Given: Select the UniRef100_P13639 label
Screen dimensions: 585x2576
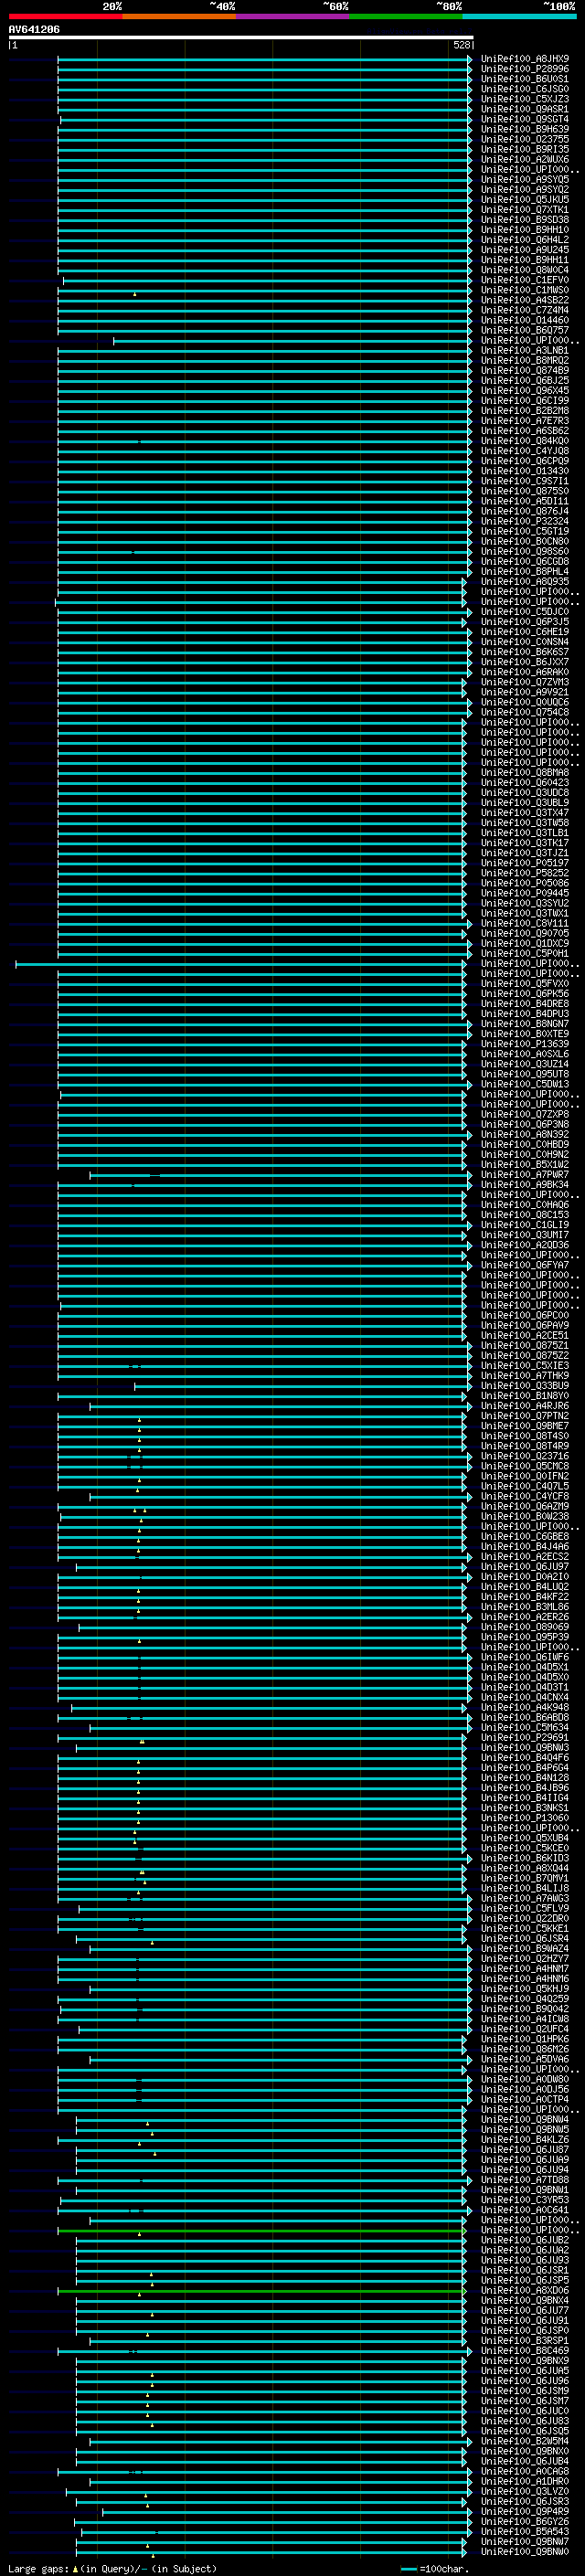Looking at the screenshot, I should [x=525, y=1044].
